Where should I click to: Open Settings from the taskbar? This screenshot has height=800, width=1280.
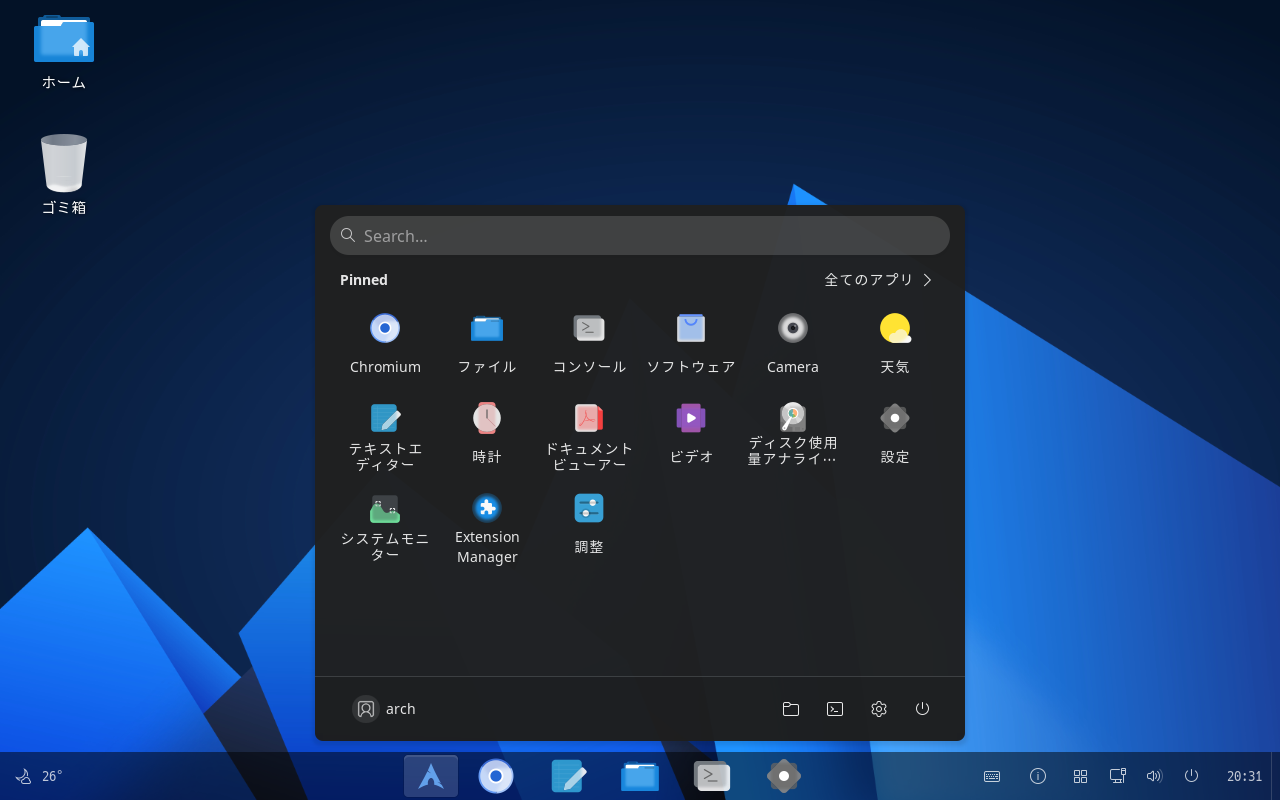point(784,776)
